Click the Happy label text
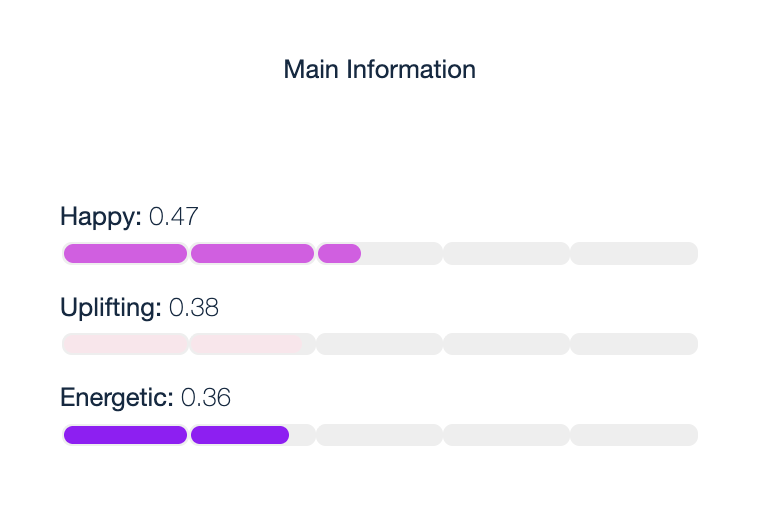Image resolution: width=770 pixels, height=513 pixels. click(x=101, y=216)
